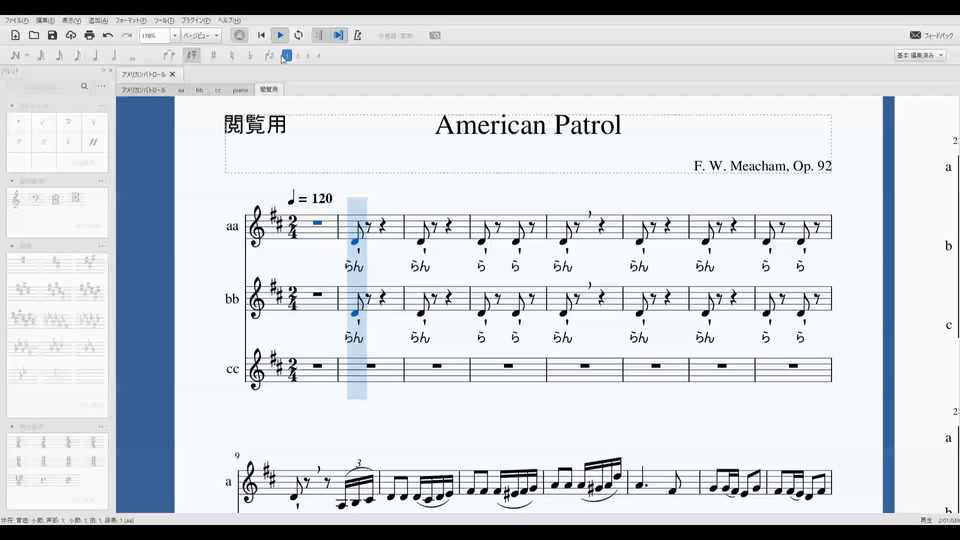The width and height of the screenshot is (960, 540).
Task: Open palette panel more options menu
Action: click(x=102, y=86)
